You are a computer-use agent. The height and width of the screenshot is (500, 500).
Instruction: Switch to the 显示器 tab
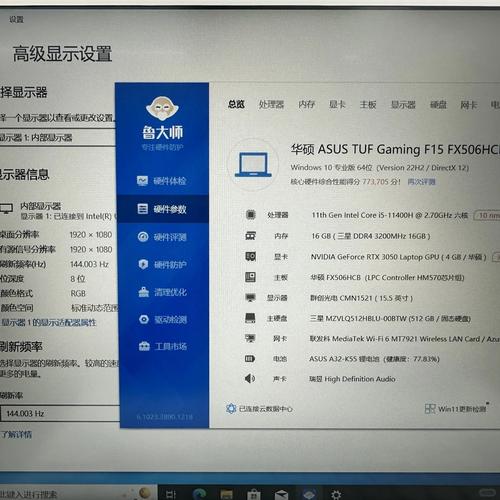[x=403, y=105]
